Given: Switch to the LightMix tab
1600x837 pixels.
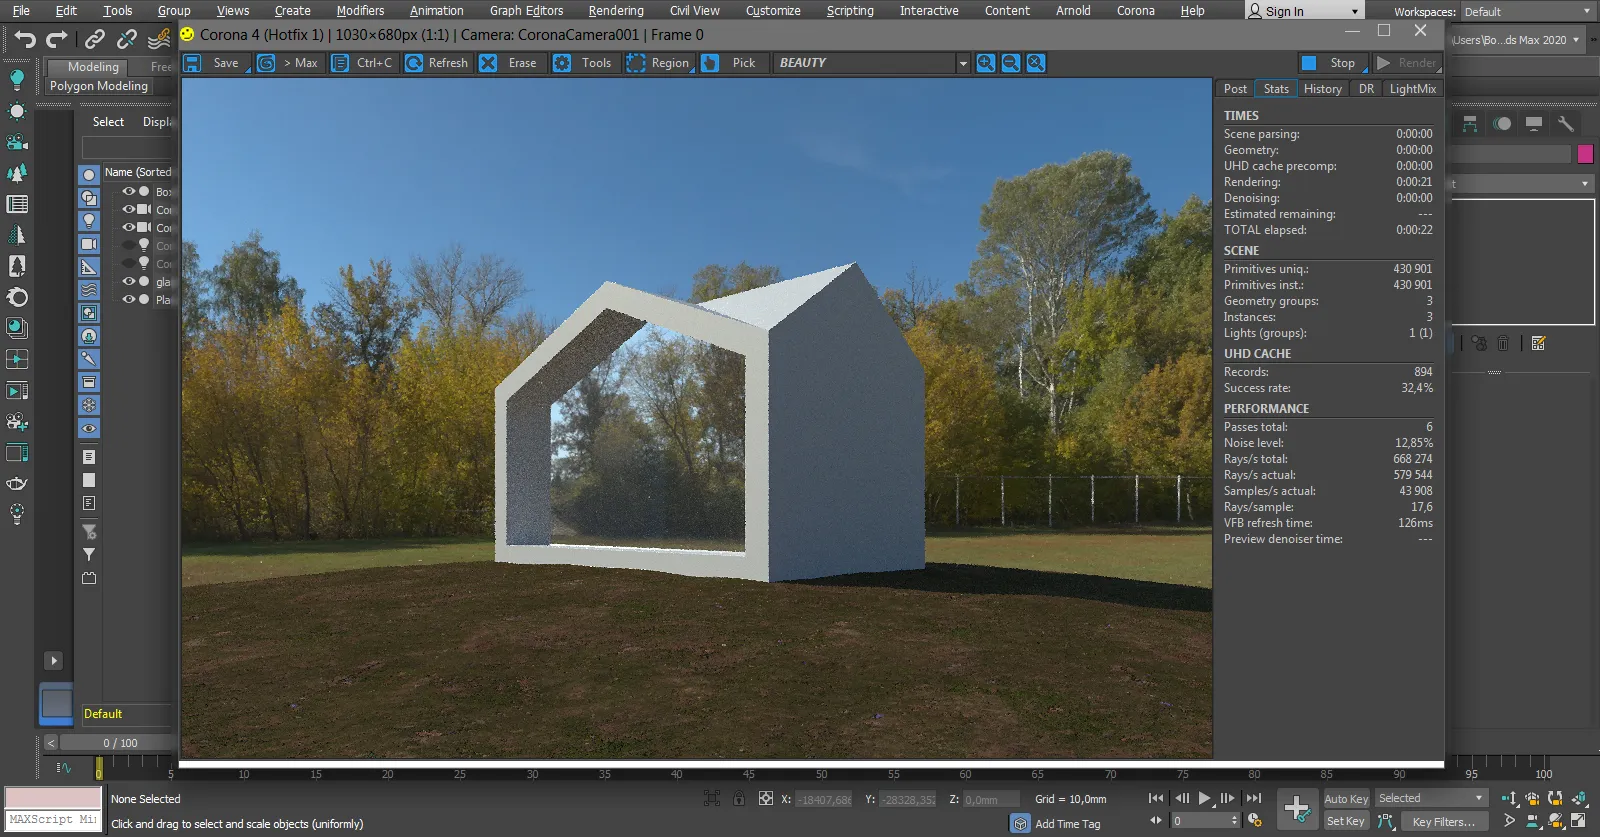Looking at the screenshot, I should 1412,89.
